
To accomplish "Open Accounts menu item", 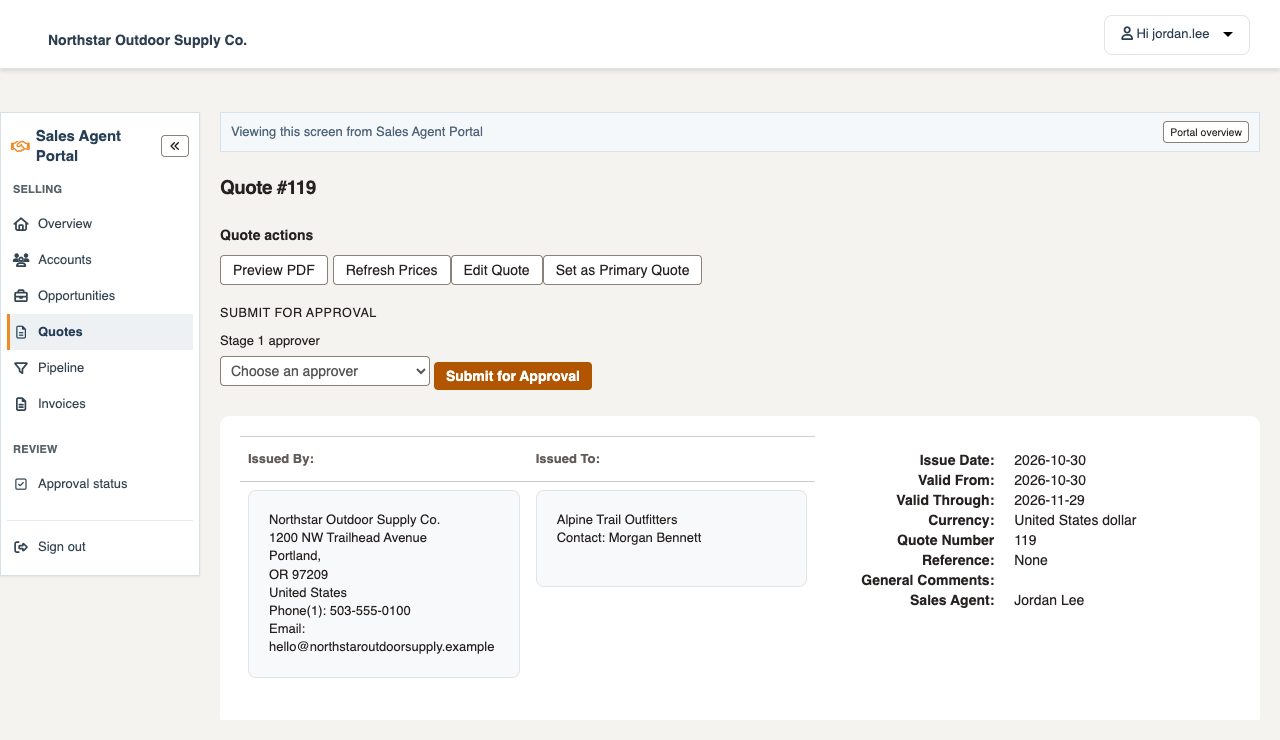I will [x=100, y=260].
